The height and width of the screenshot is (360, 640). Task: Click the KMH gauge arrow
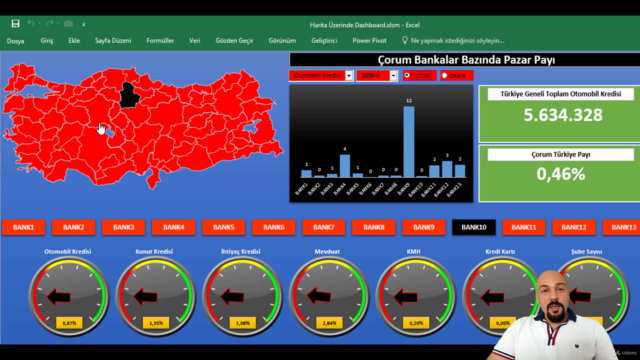[x=405, y=298]
